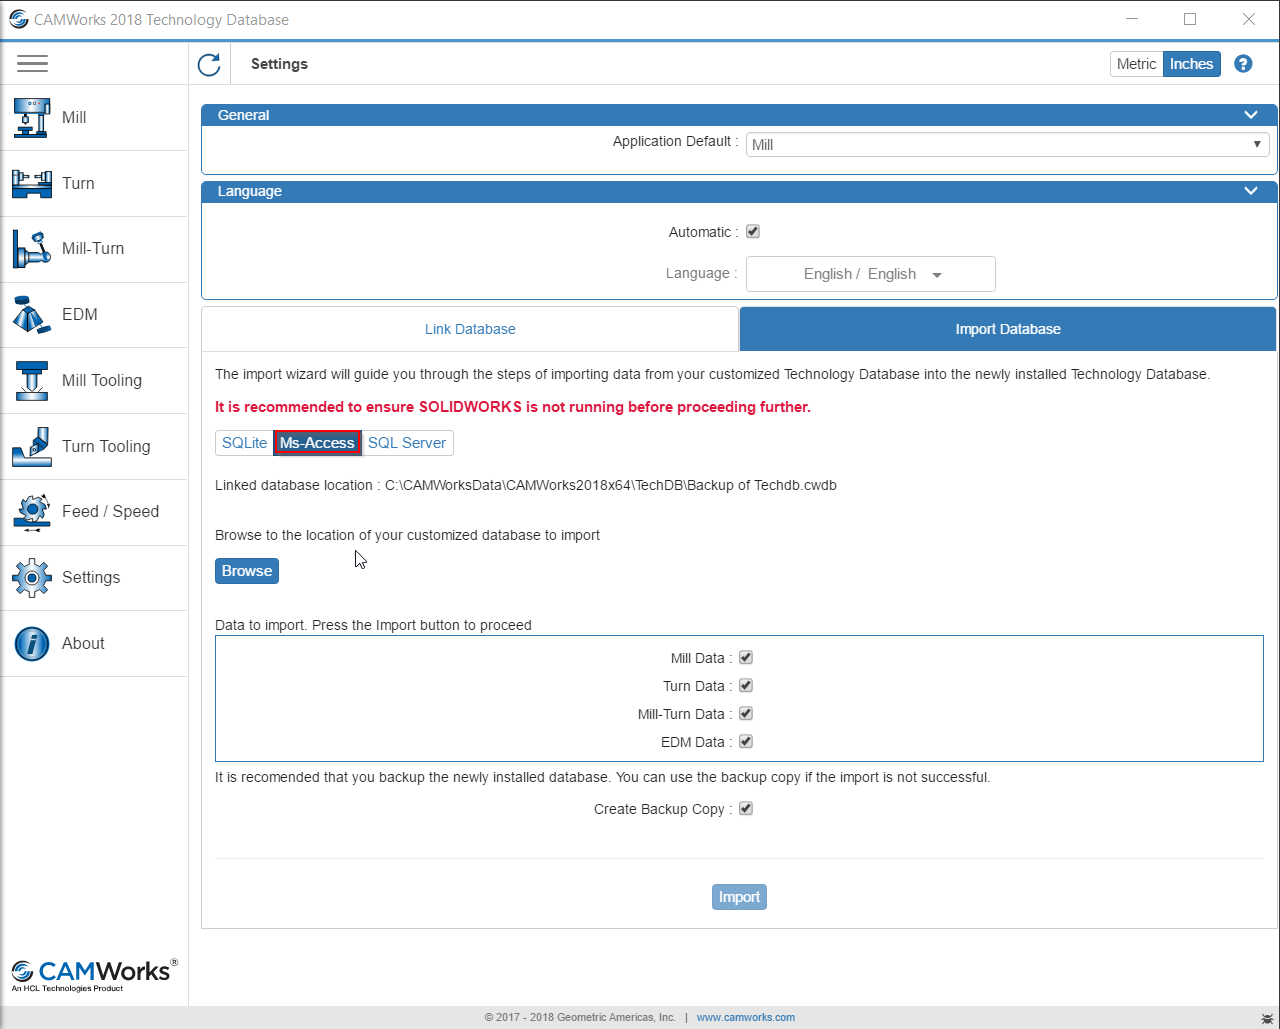Open the Turn Tooling icon
This screenshot has height=1029, width=1280.
(32, 446)
